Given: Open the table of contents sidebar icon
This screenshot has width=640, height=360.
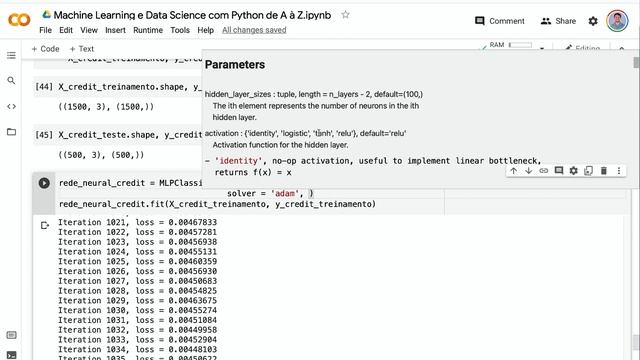Looking at the screenshot, I should point(11,55).
